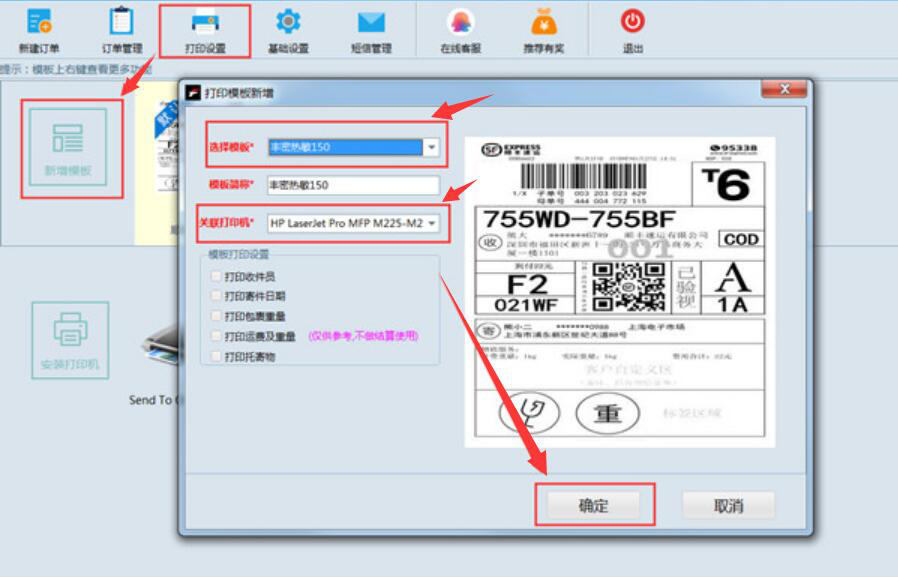Enable 打印运费及重量 checkbox

216,336
